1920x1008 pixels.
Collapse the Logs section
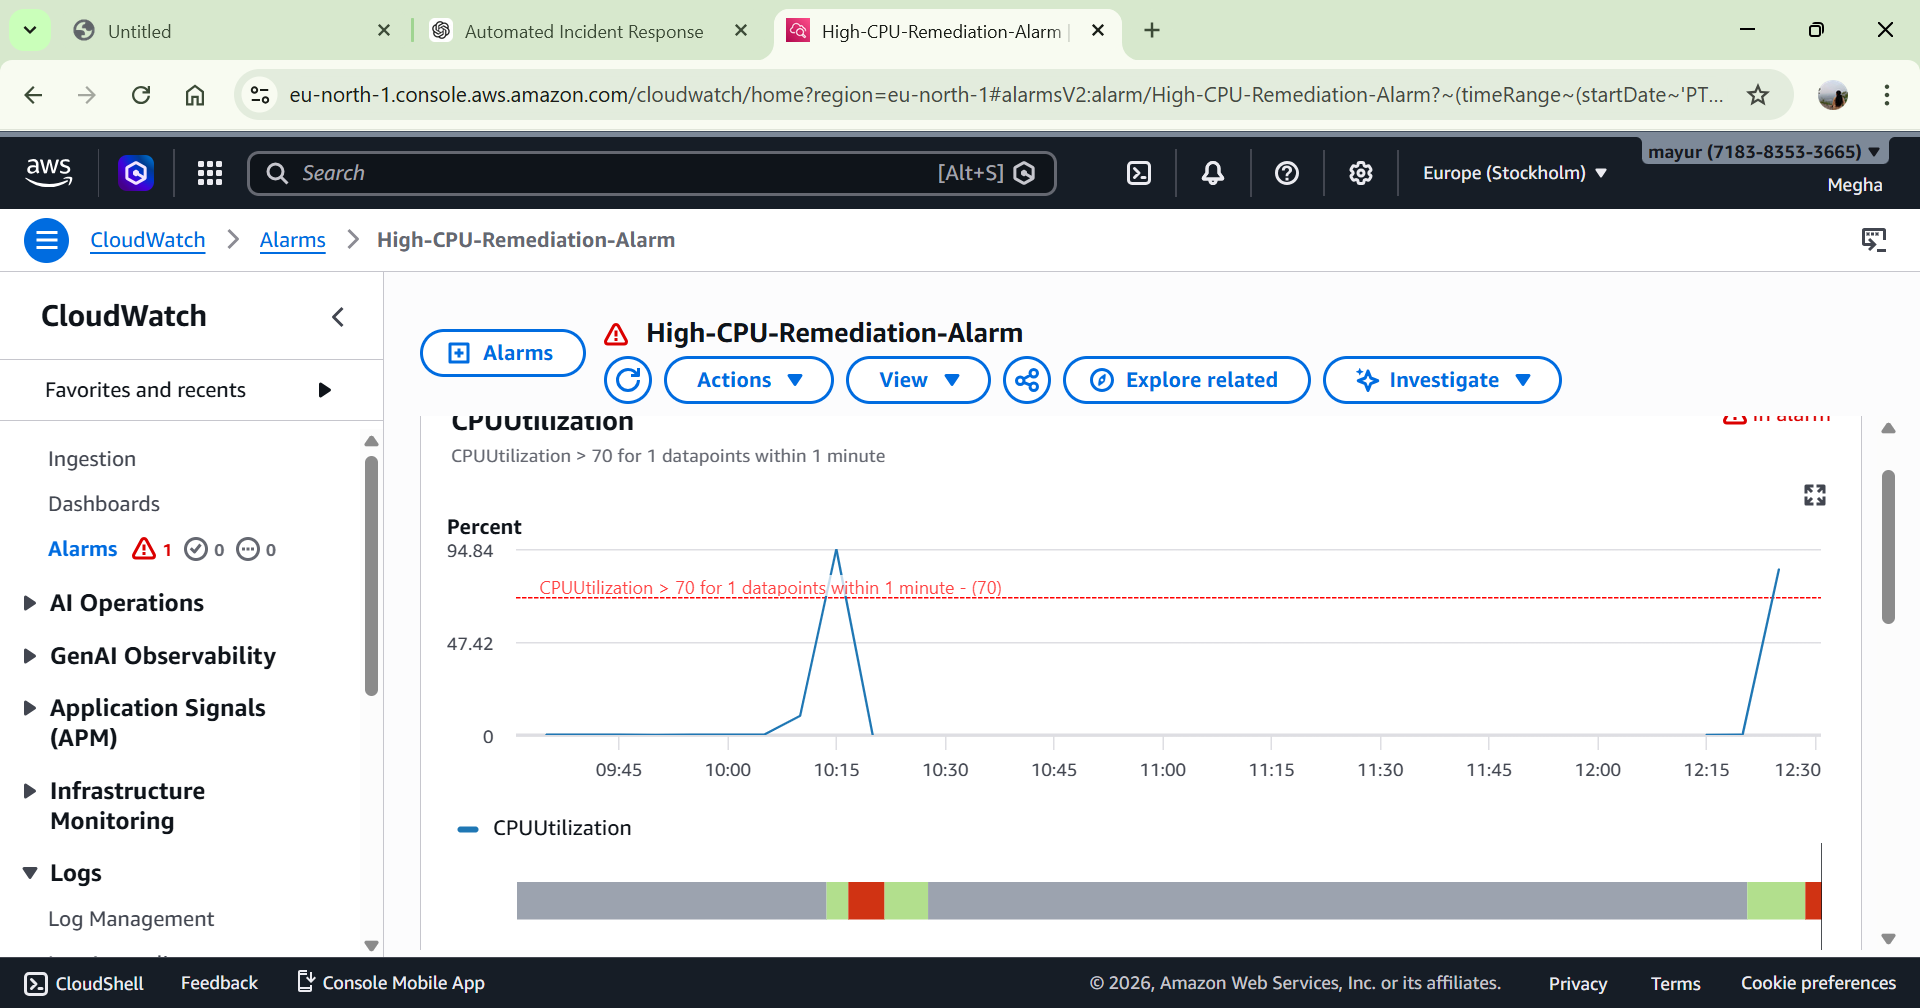[x=30, y=873]
